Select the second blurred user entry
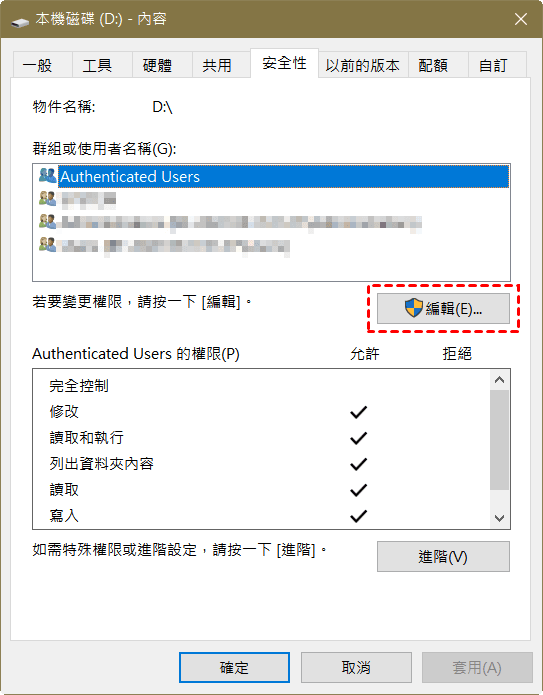The width and height of the screenshot is (543, 695). [88, 199]
